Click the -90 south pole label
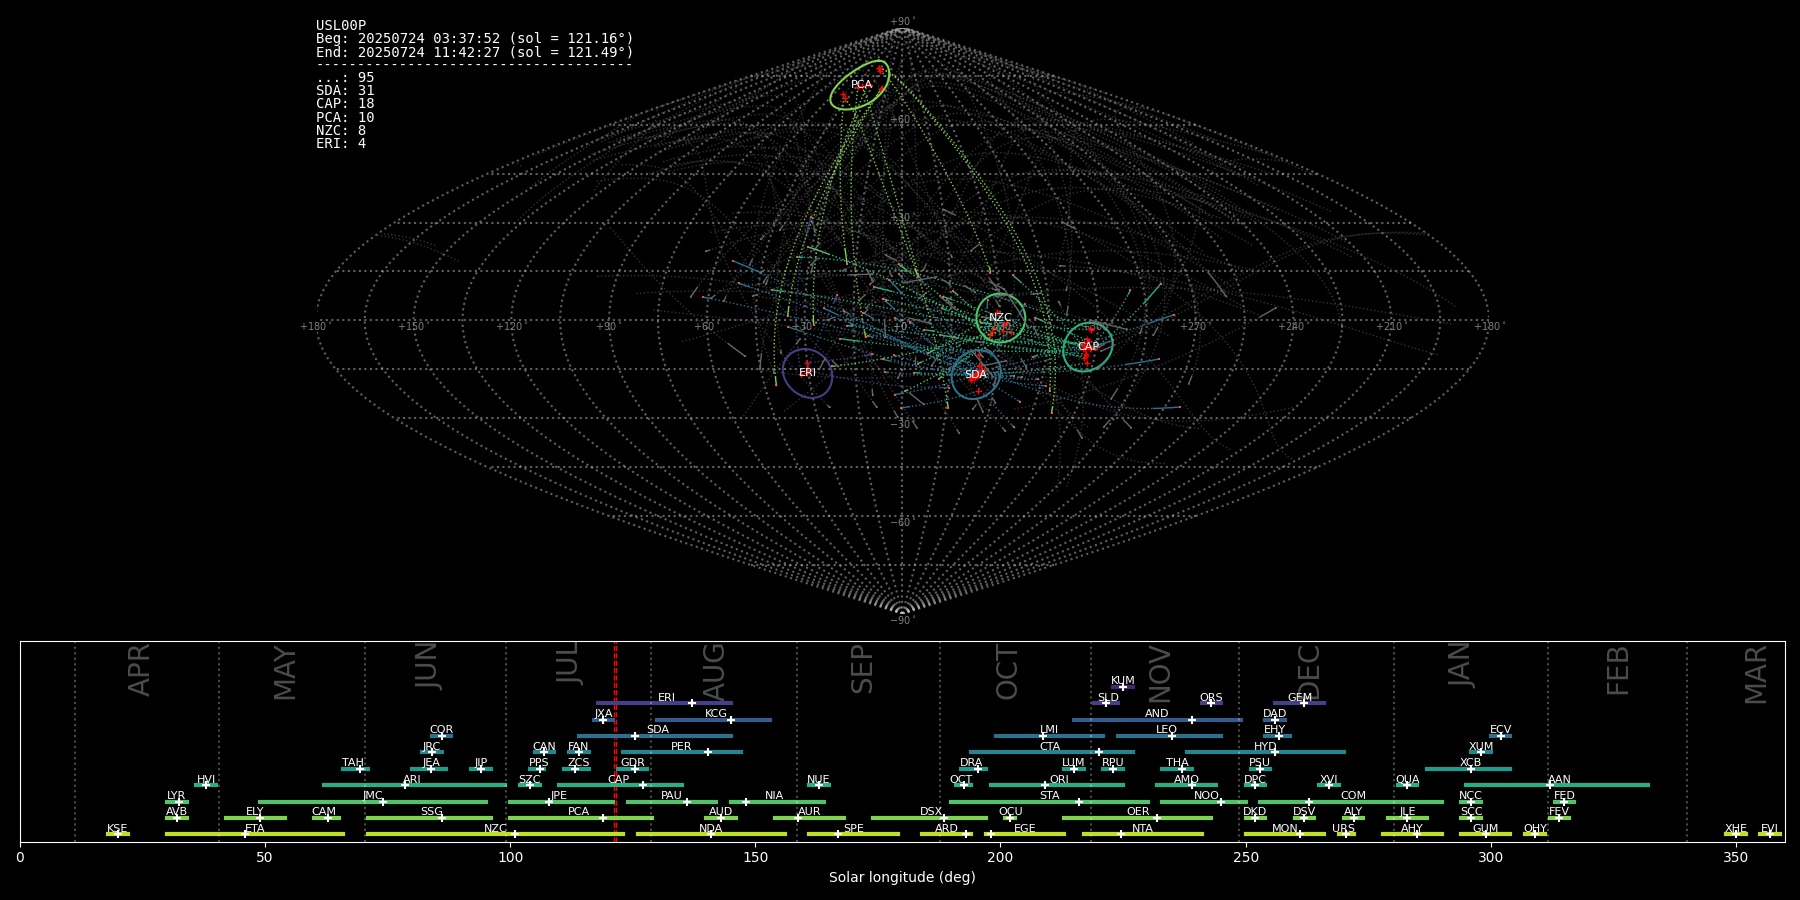Viewport: 1800px width, 900px height. (x=902, y=621)
